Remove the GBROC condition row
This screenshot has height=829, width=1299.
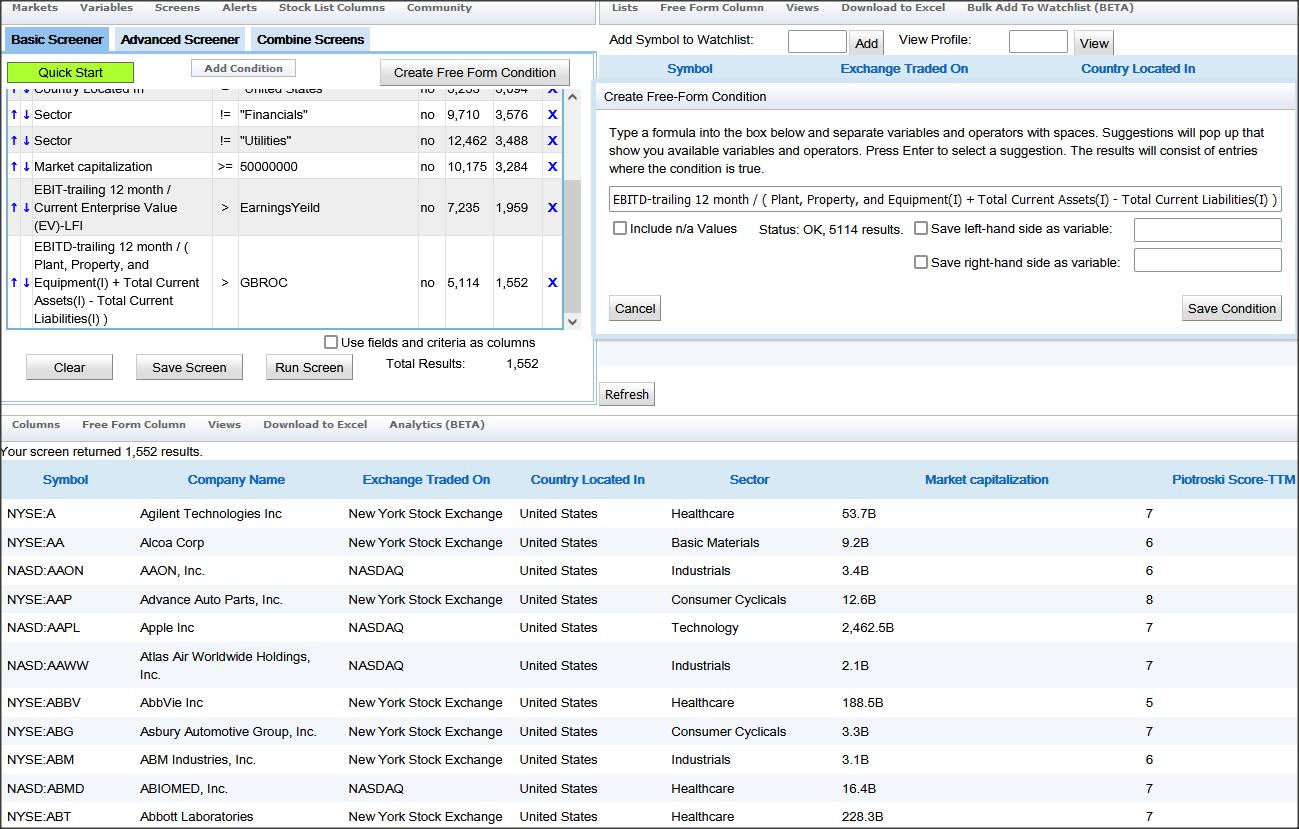[552, 283]
